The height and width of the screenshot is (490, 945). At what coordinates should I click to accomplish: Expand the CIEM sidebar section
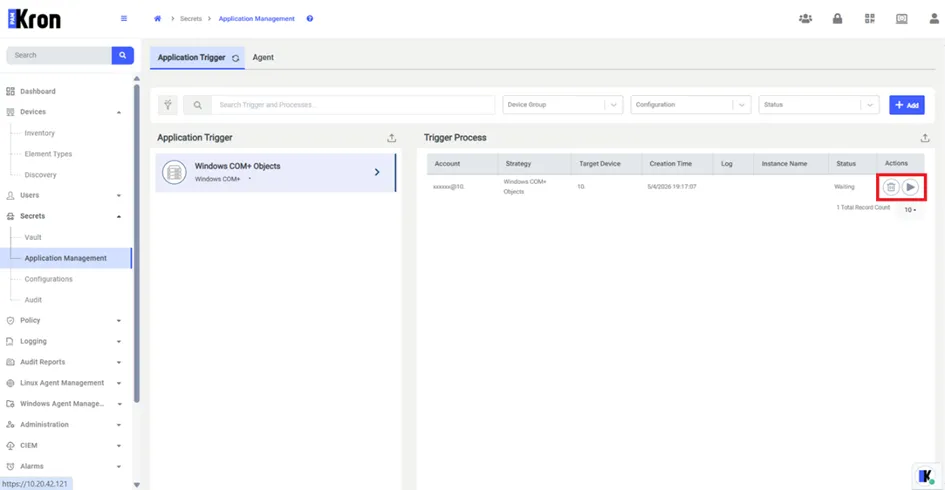pyautogui.click(x=119, y=446)
